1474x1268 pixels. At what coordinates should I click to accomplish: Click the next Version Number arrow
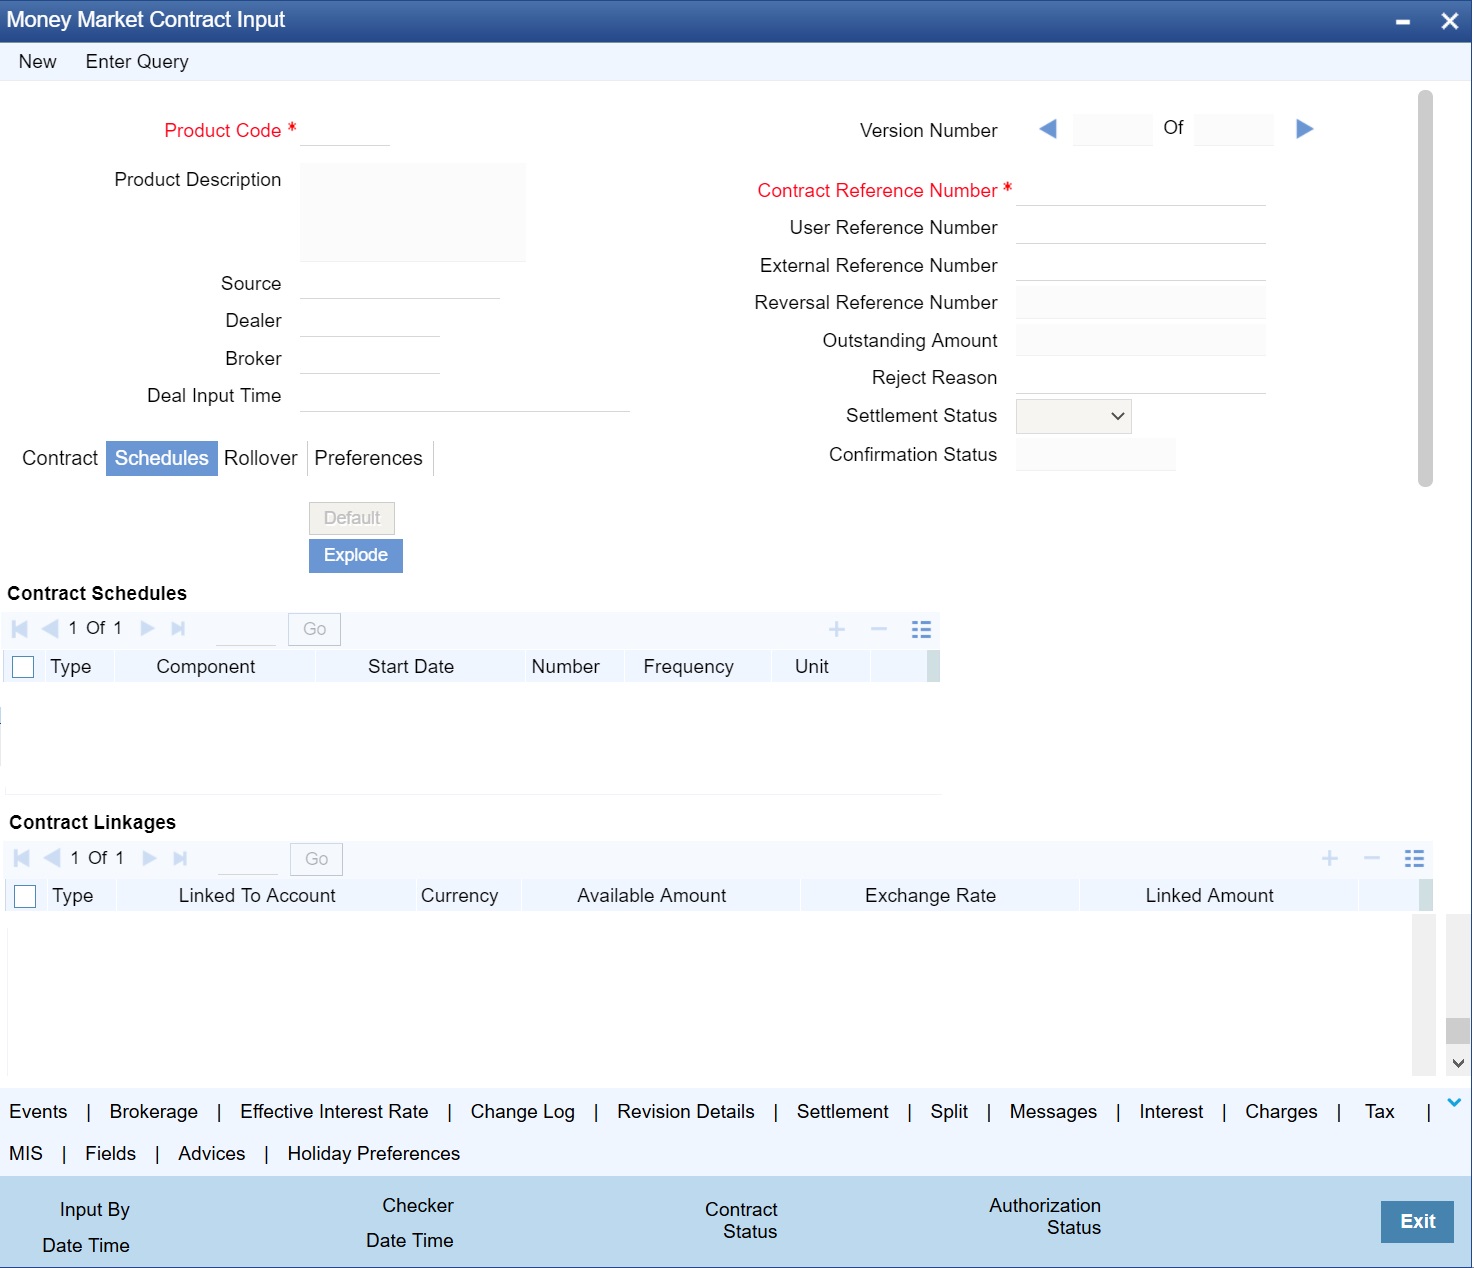(x=1305, y=129)
